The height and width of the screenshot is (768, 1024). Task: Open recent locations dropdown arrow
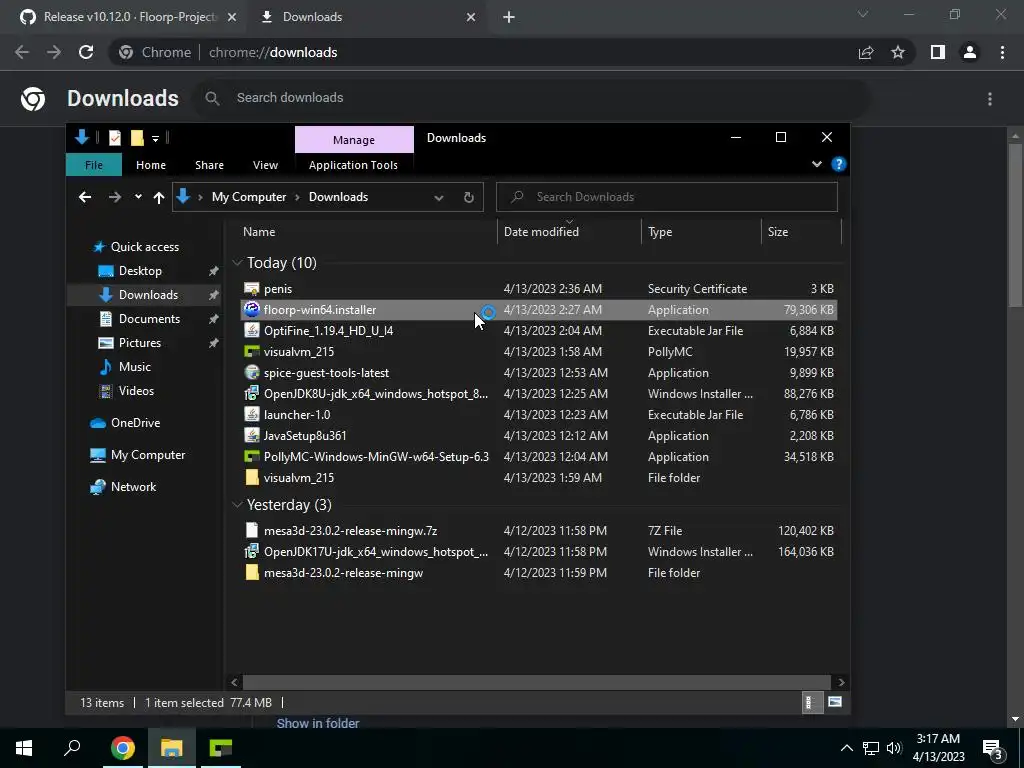pos(138,197)
